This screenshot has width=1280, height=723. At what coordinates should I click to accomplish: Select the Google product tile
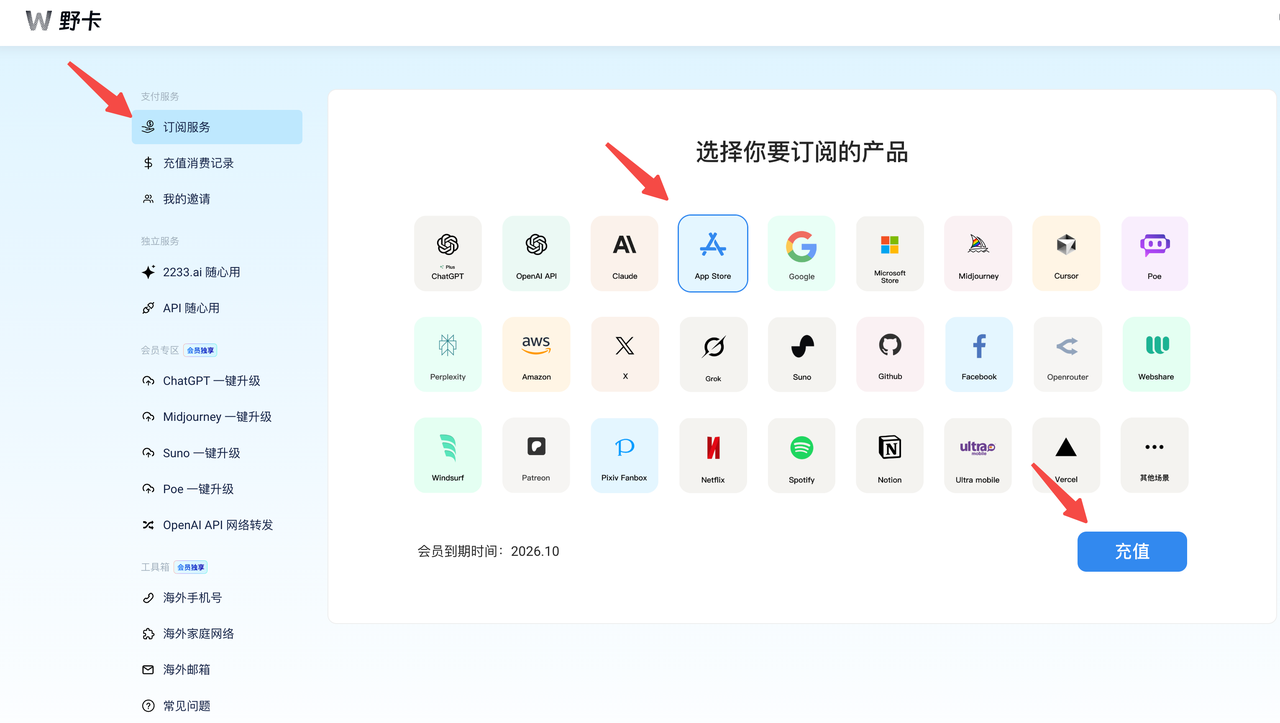[x=802, y=254]
